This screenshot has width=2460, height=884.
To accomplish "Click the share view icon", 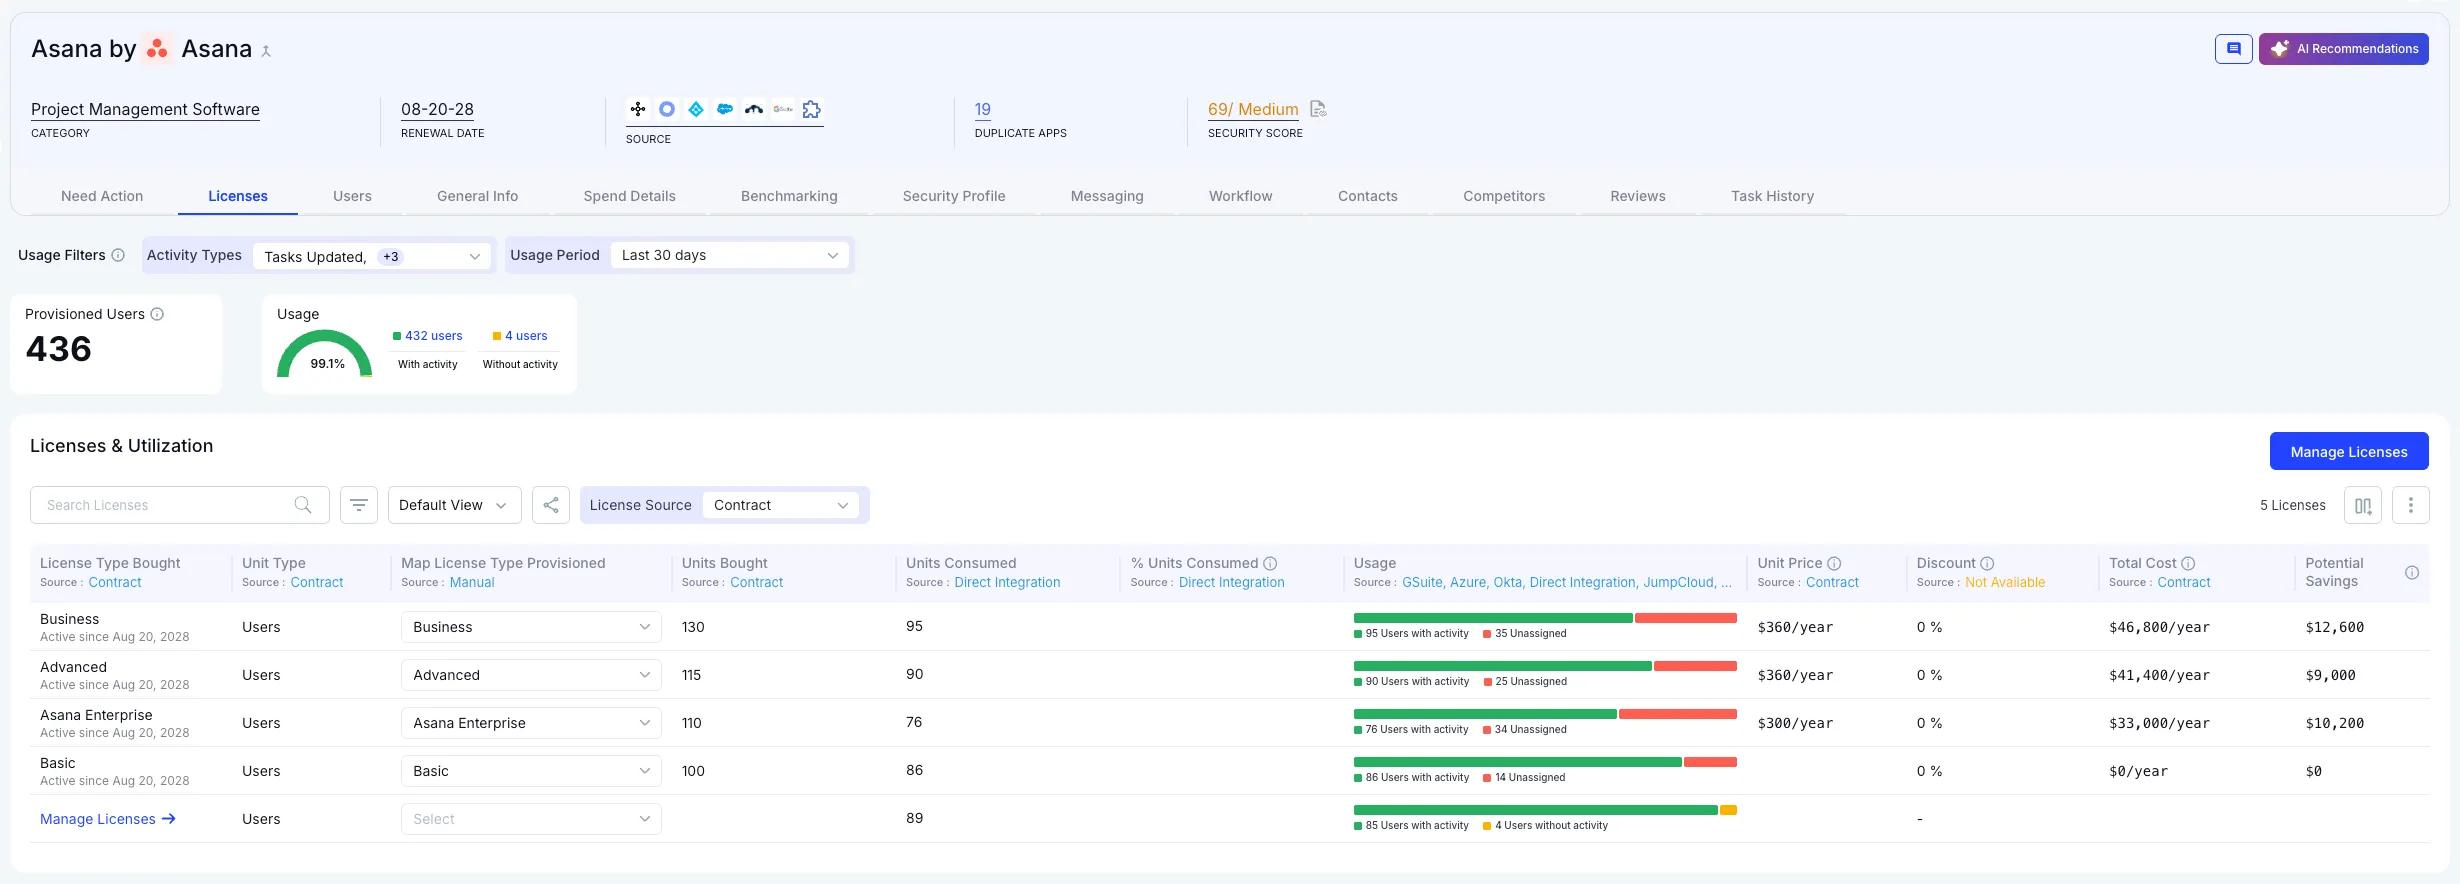I will (551, 505).
